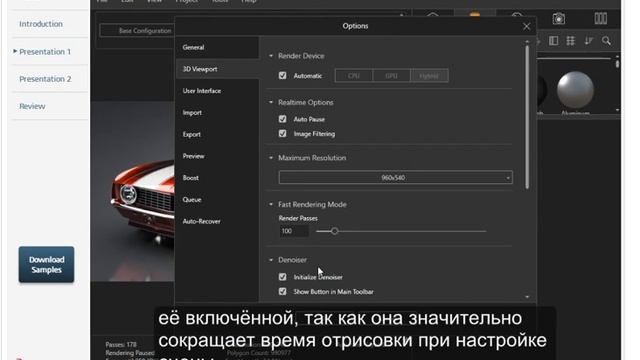Select the Hybrid render device option
Image resolution: width=640 pixels, height=360 pixels.
point(429,76)
